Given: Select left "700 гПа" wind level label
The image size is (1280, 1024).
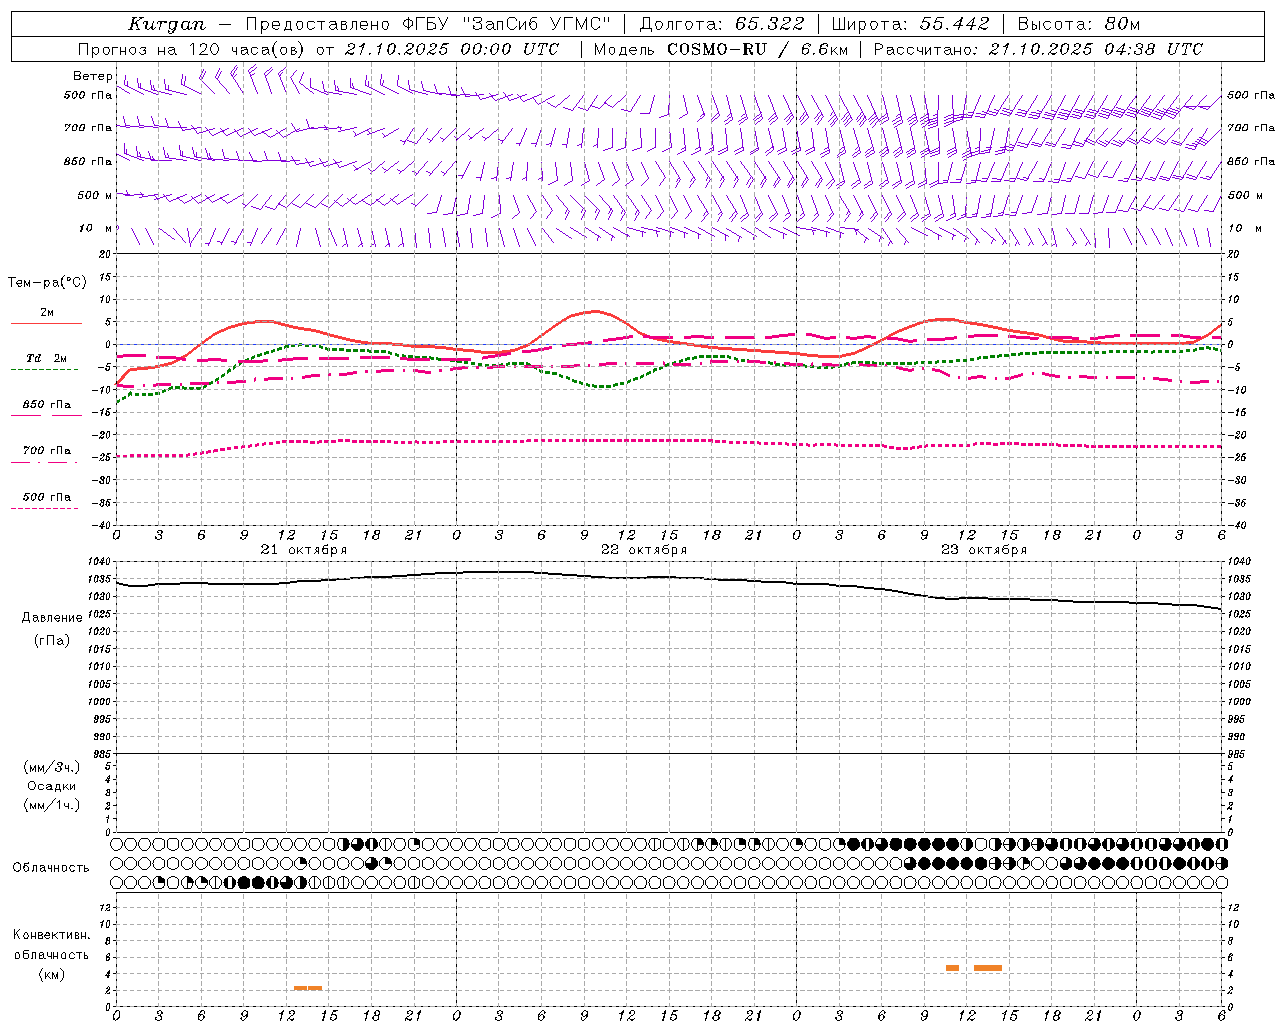Looking at the screenshot, I should [88, 128].
